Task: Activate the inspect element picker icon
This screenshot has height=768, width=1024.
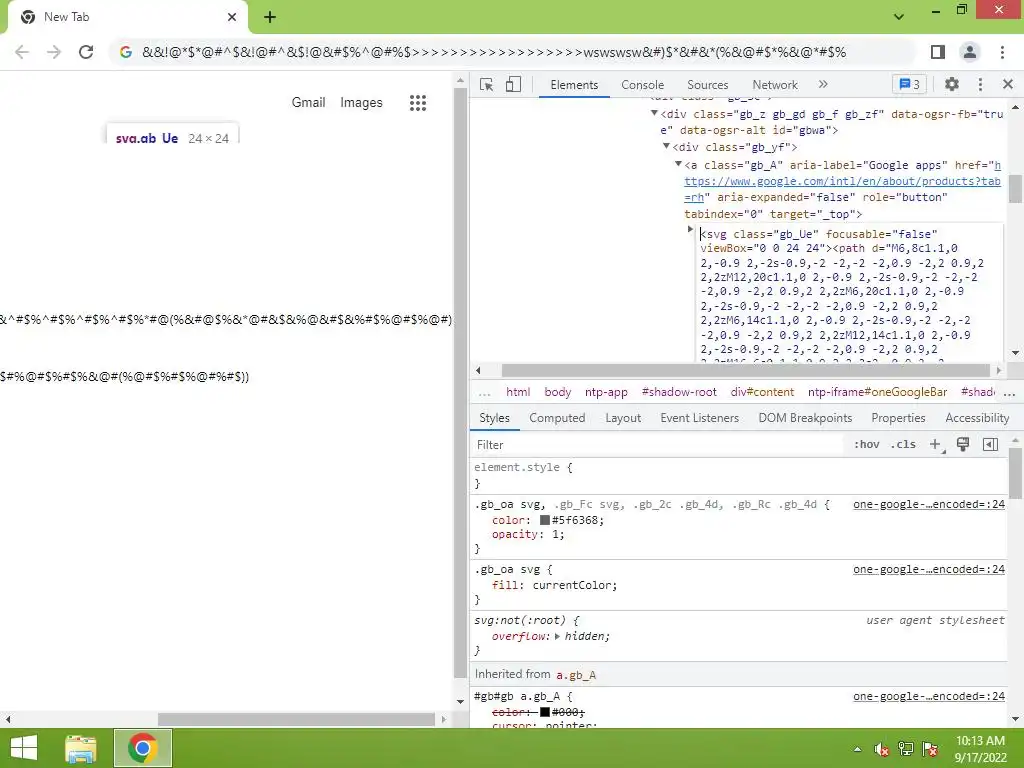Action: [x=487, y=84]
